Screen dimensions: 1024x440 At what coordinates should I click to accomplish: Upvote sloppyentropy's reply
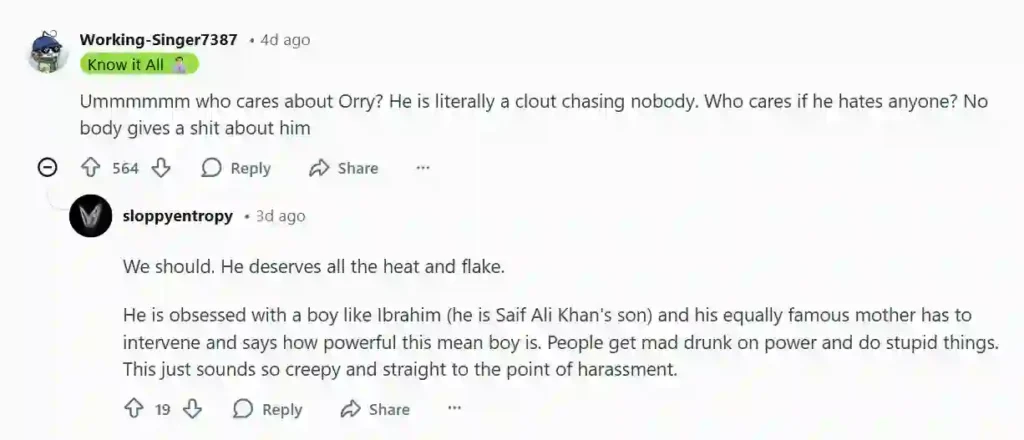coord(133,409)
